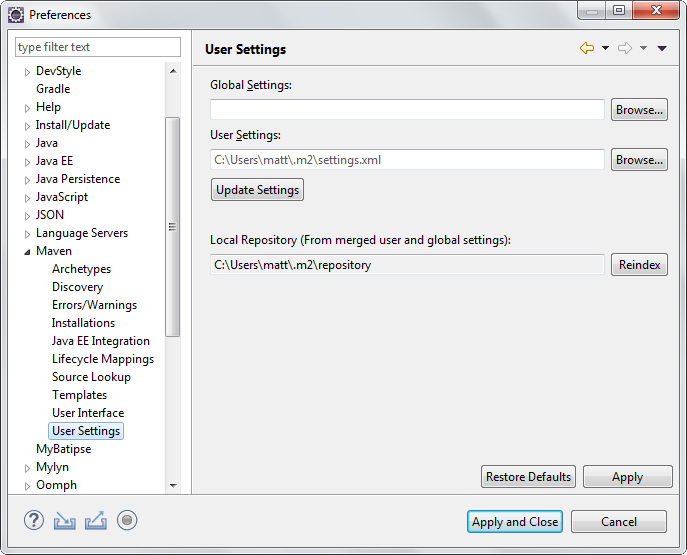Browse for Global Settings file

639,110
